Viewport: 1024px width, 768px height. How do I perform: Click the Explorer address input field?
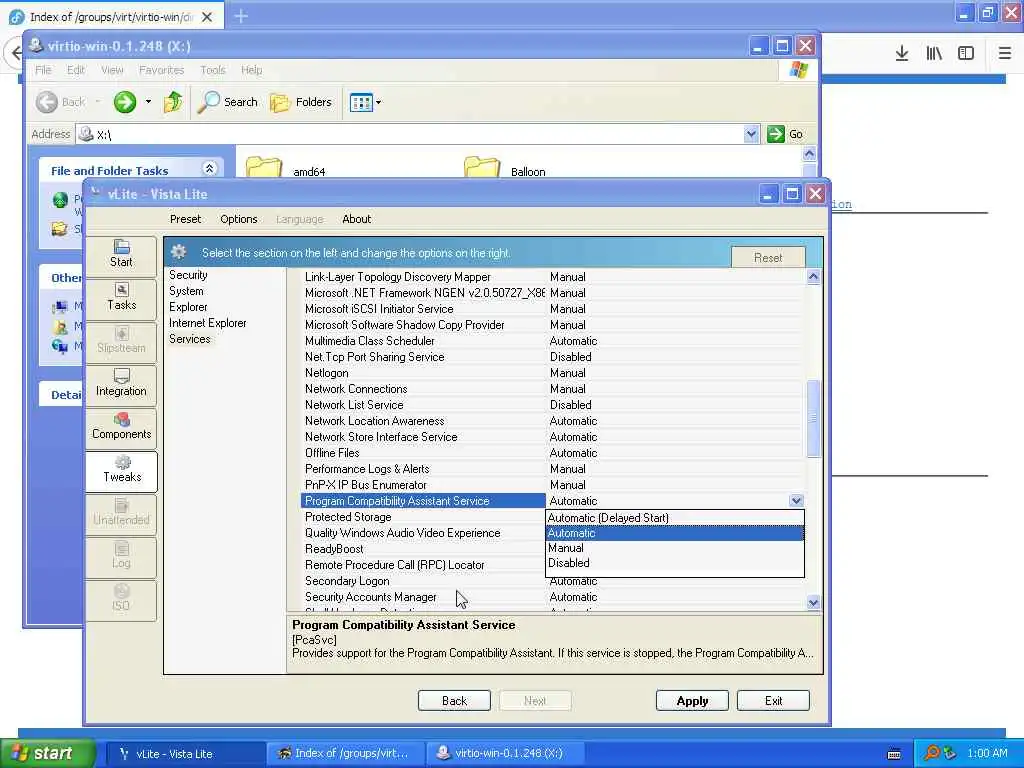(418, 135)
